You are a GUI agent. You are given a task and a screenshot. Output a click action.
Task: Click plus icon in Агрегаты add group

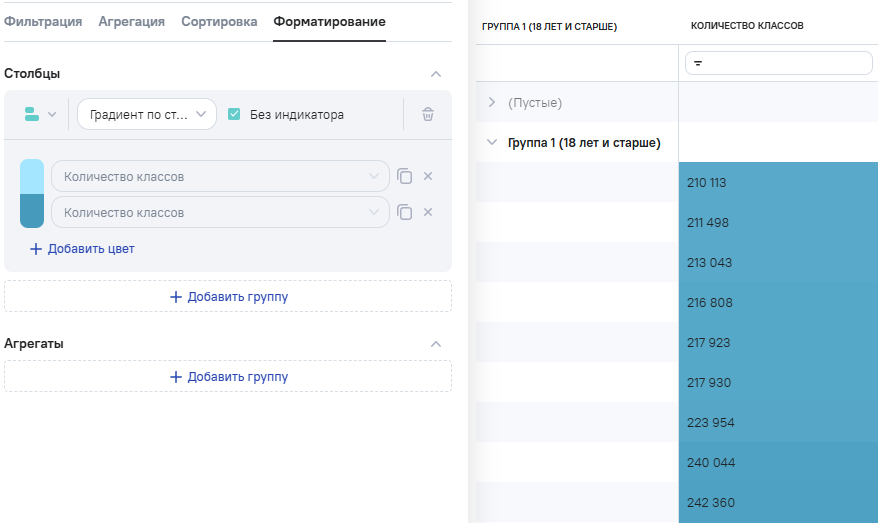(176, 377)
